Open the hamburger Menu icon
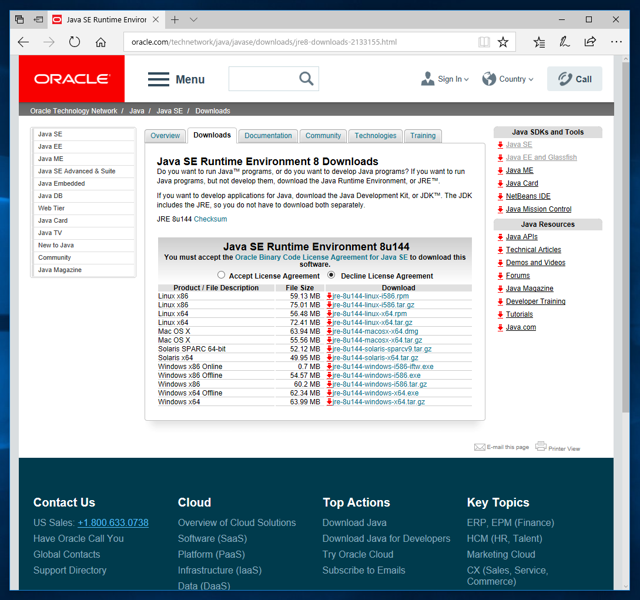Image resolution: width=640 pixels, height=600 pixels. (x=158, y=79)
